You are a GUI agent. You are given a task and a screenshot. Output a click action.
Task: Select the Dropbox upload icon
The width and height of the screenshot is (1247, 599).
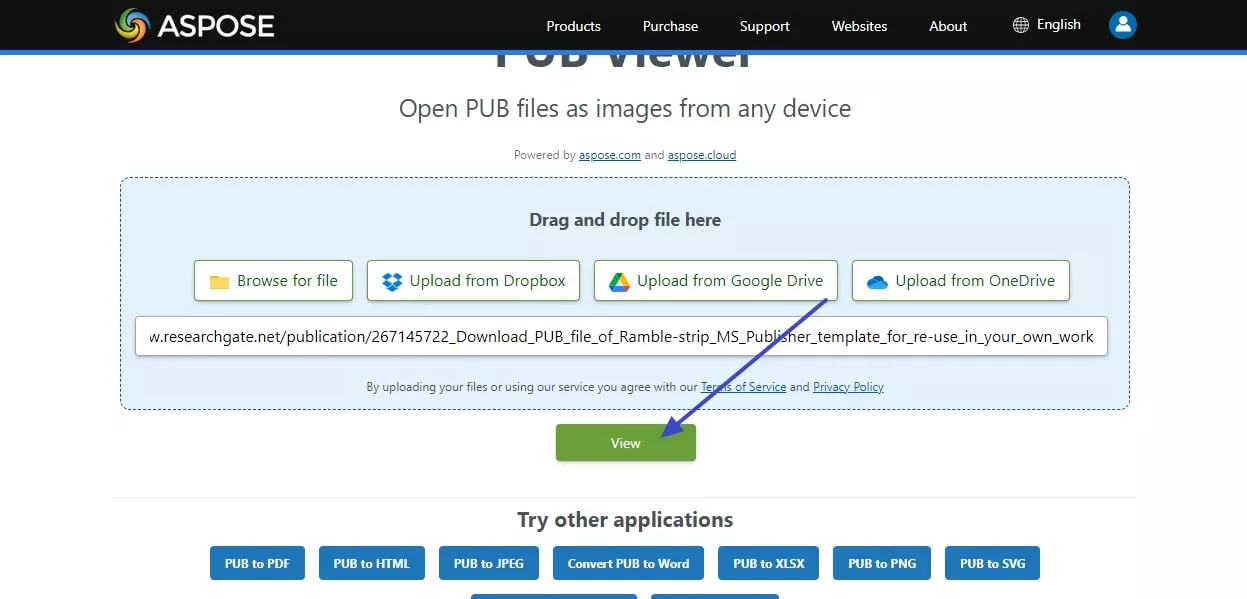pyautogui.click(x=394, y=280)
